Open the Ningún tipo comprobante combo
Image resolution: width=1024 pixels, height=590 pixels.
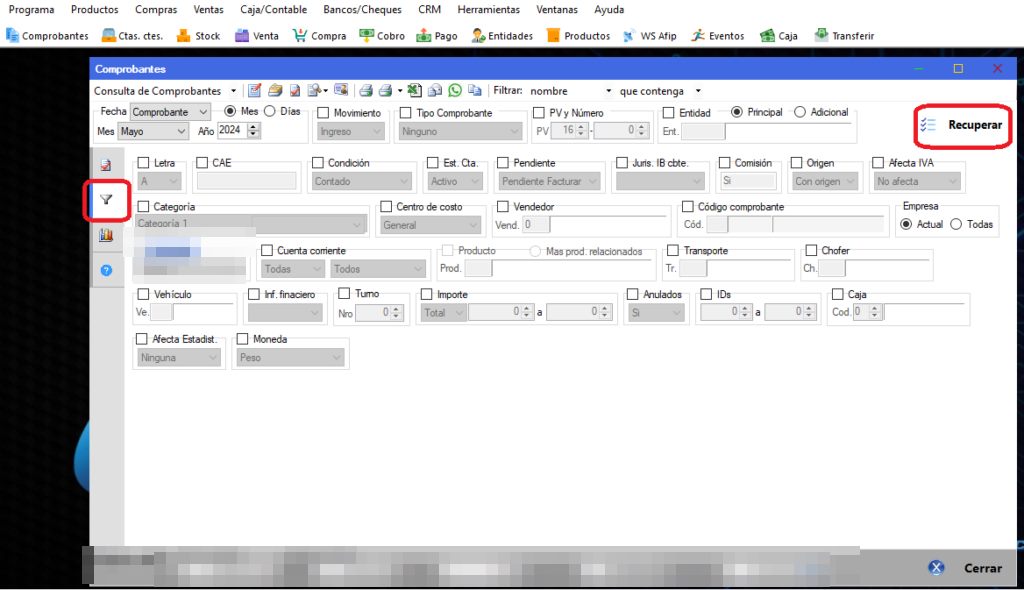point(461,131)
